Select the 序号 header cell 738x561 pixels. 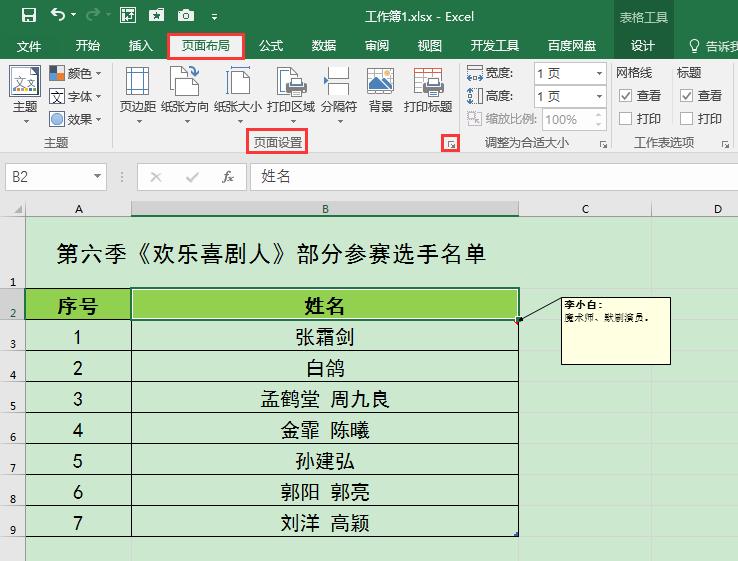click(78, 305)
